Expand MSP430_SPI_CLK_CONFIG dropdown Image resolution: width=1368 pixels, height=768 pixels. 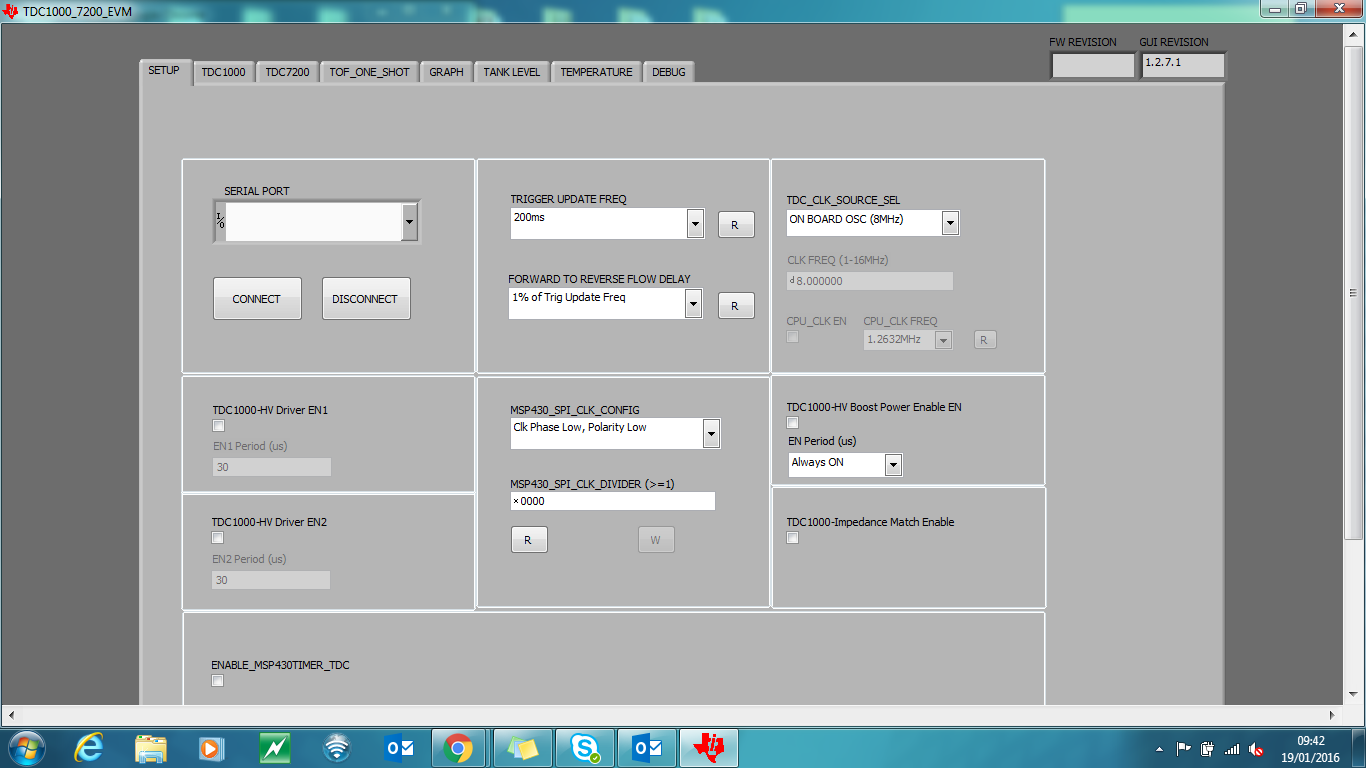(711, 434)
